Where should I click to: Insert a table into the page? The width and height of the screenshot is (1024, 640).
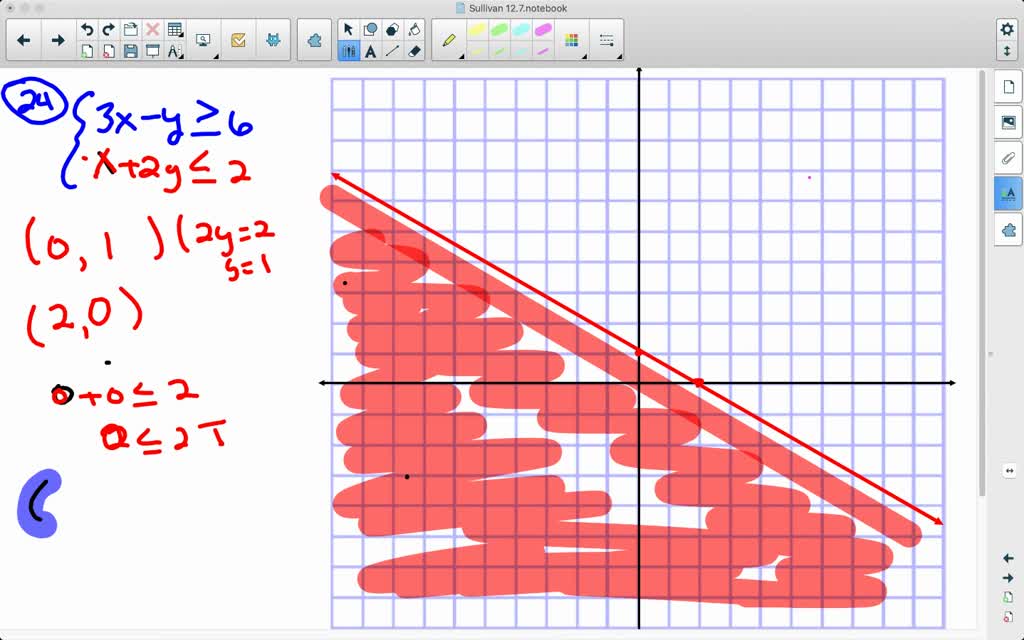click(x=175, y=29)
